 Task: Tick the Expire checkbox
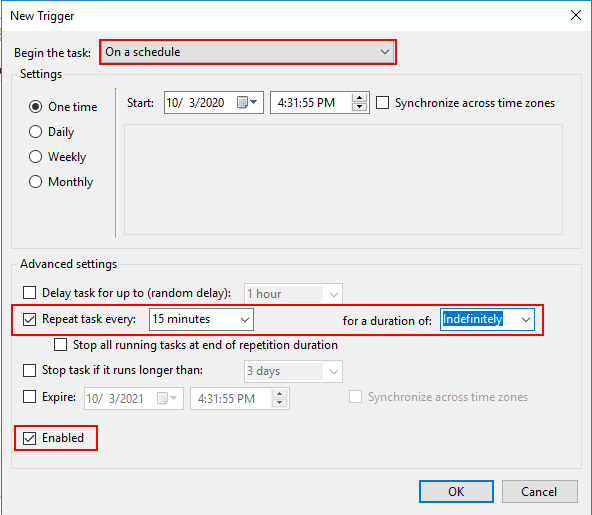point(29,397)
